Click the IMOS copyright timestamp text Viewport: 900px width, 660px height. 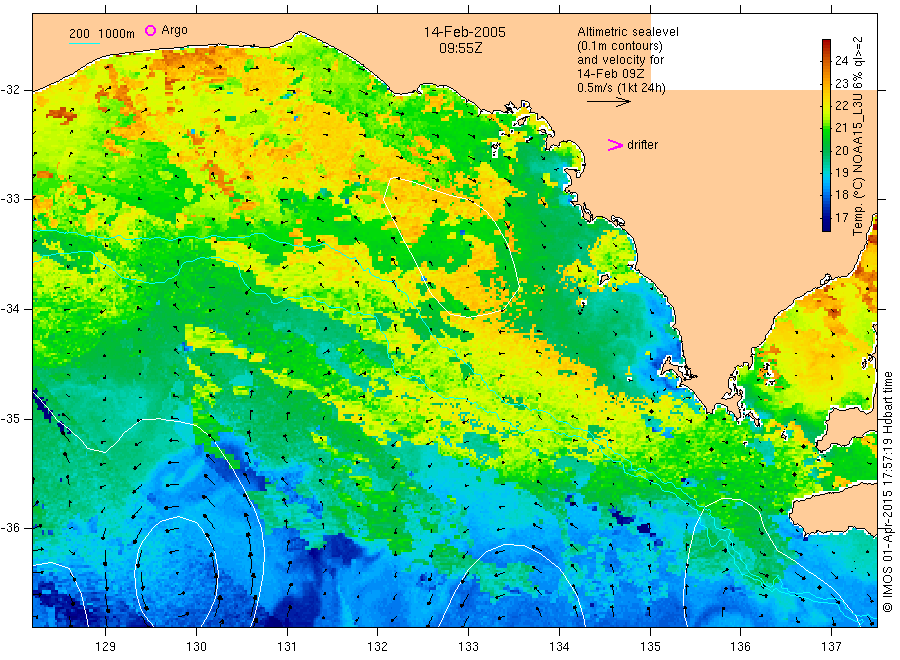(887, 491)
